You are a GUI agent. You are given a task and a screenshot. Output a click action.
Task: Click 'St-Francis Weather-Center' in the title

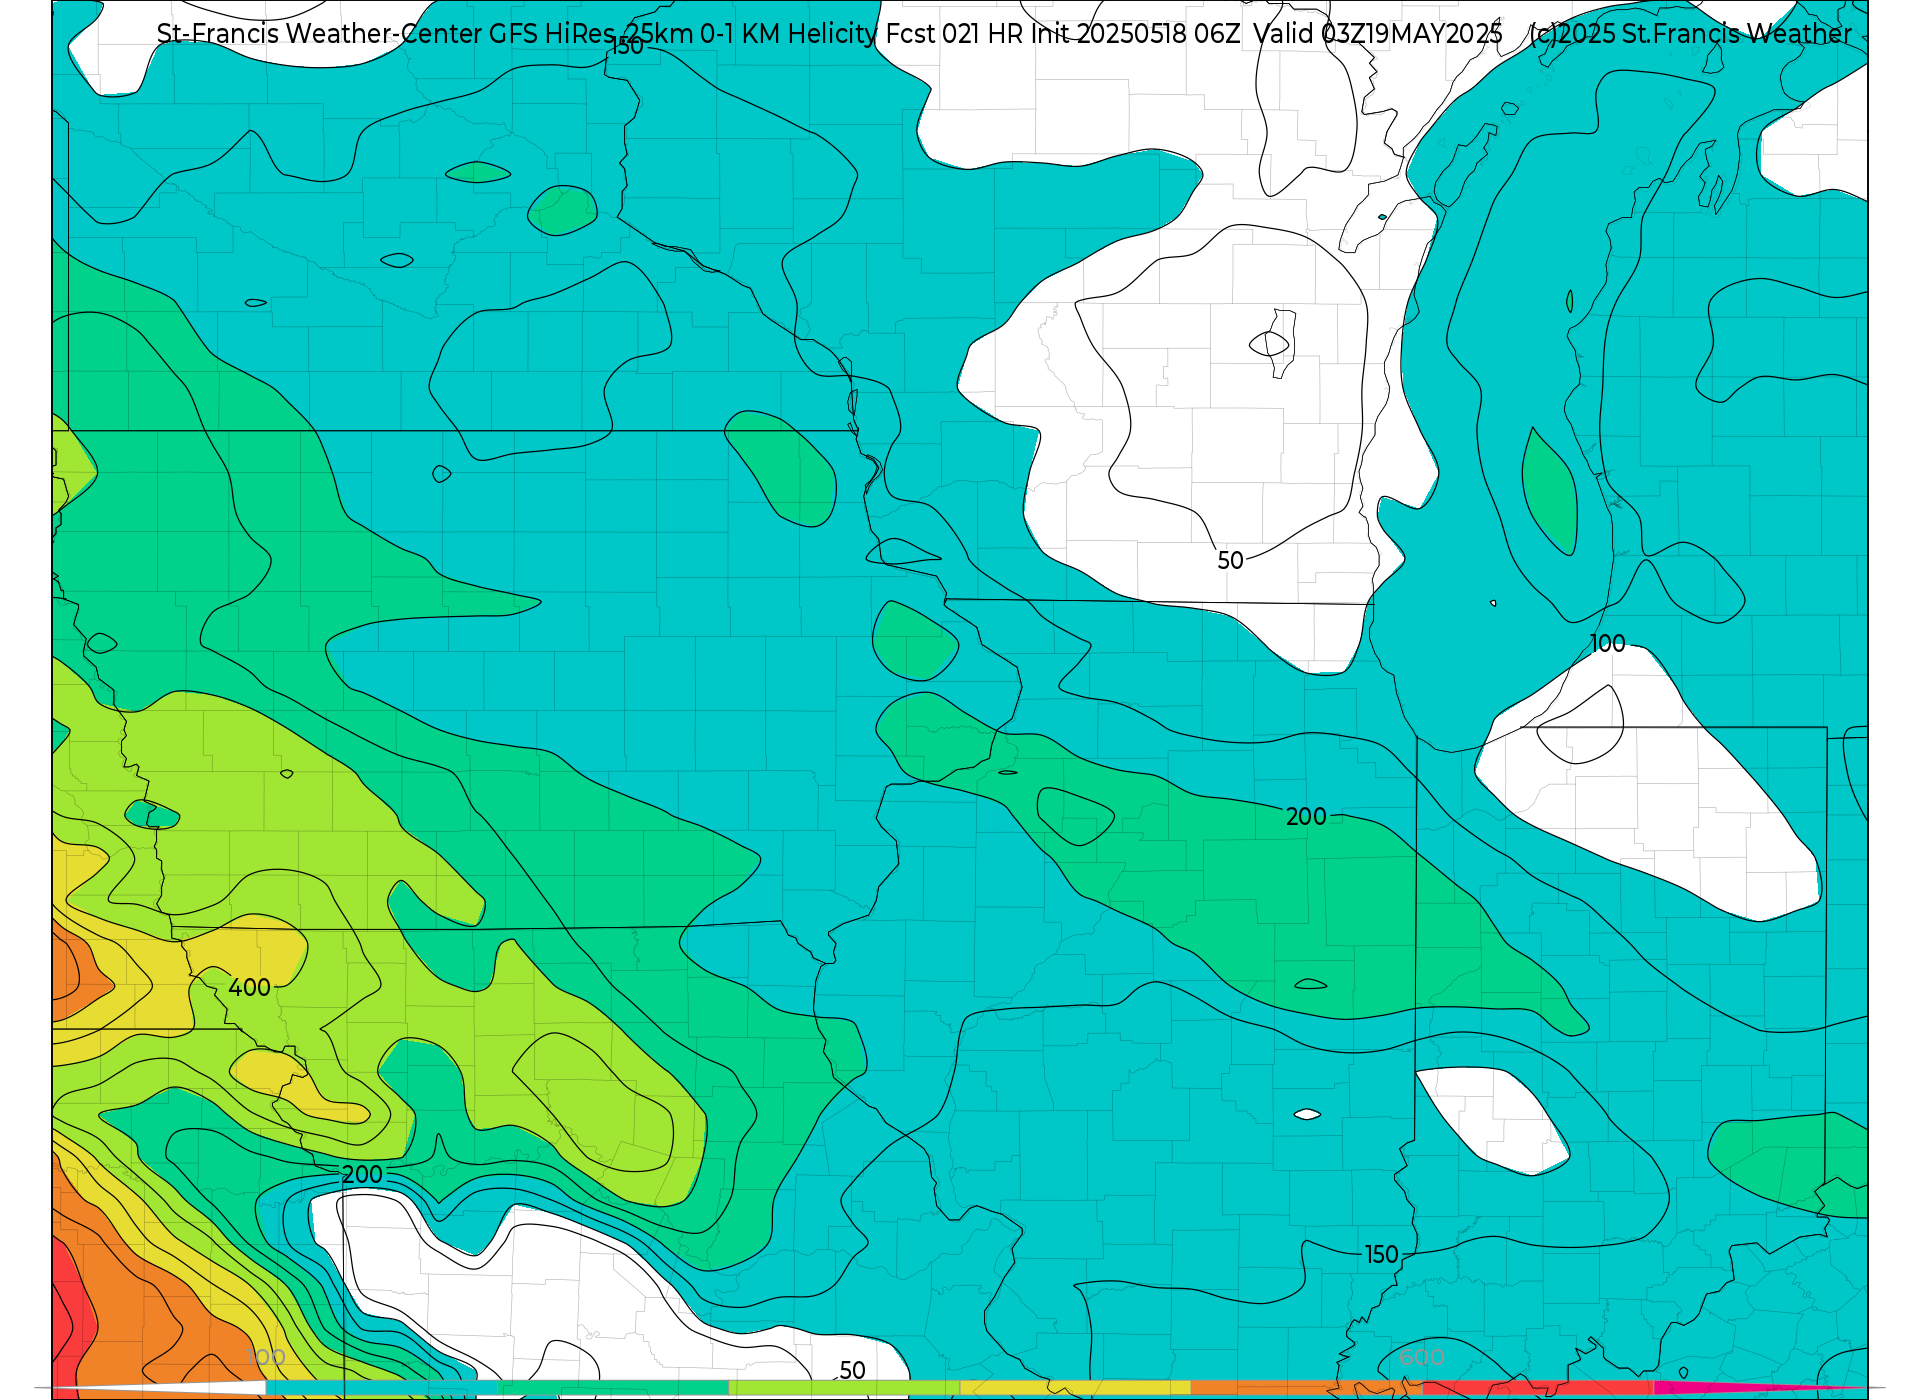[x=320, y=34]
